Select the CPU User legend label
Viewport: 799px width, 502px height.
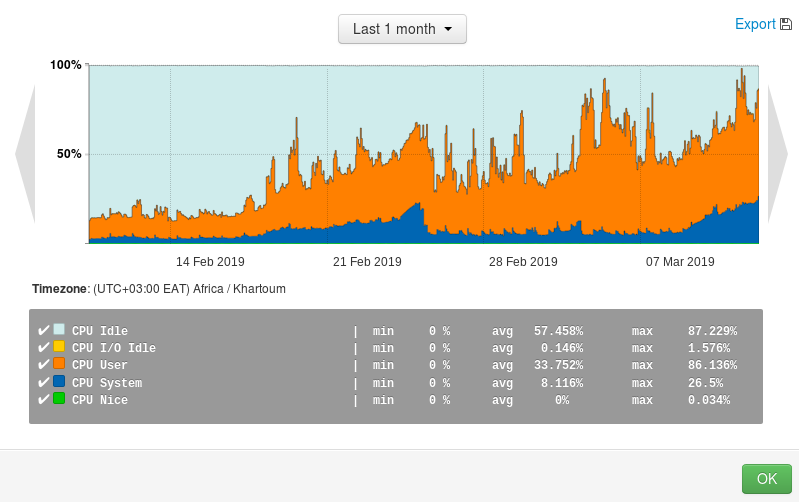(x=100, y=366)
